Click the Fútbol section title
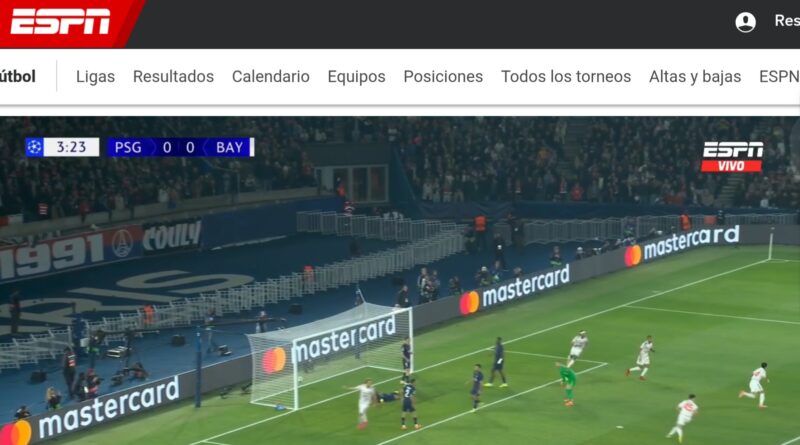800x445 pixels. [x=18, y=77]
